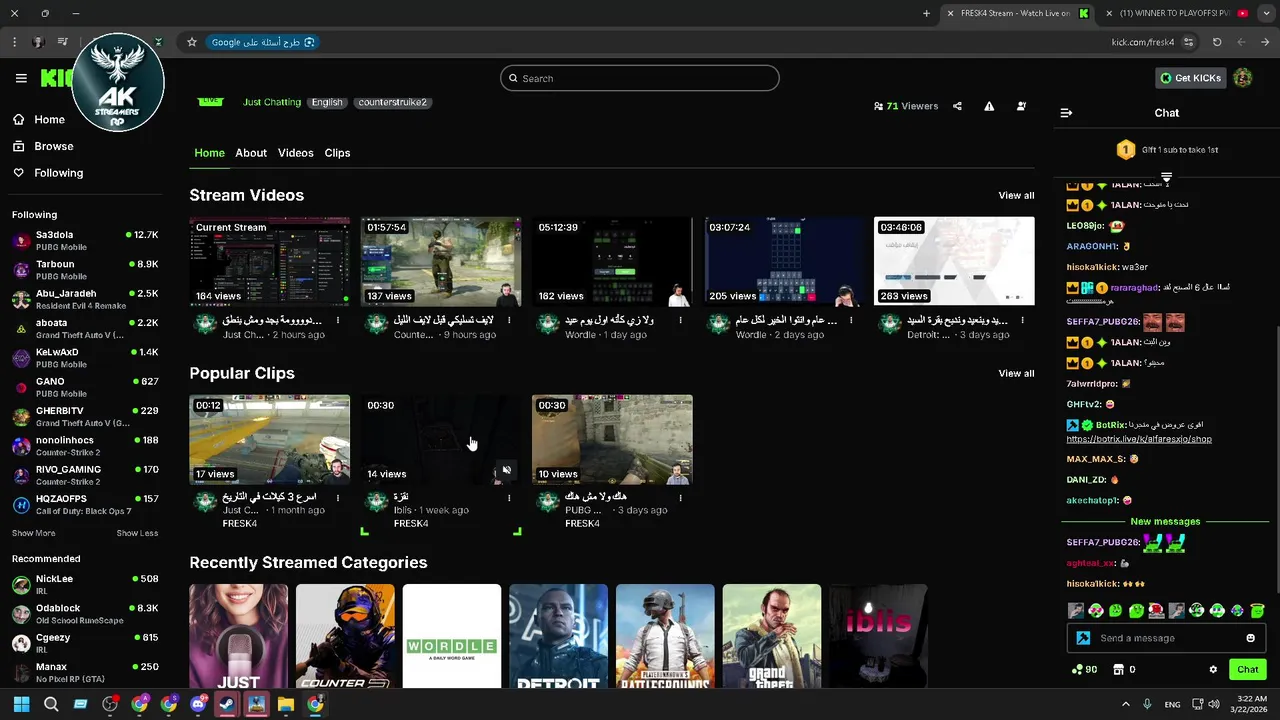
Task: Open Steam from the taskbar
Action: 227,704
